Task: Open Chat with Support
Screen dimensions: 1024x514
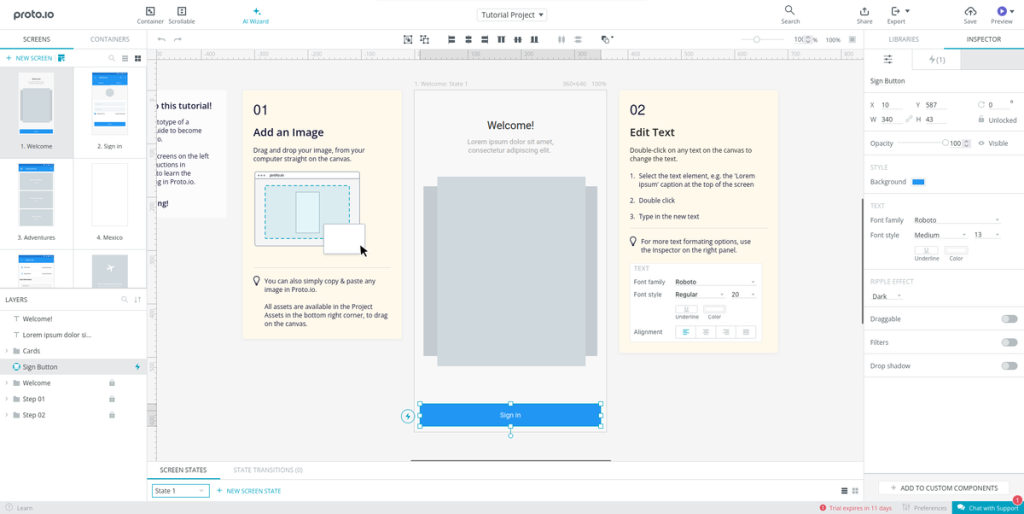Action: pos(988,507)
